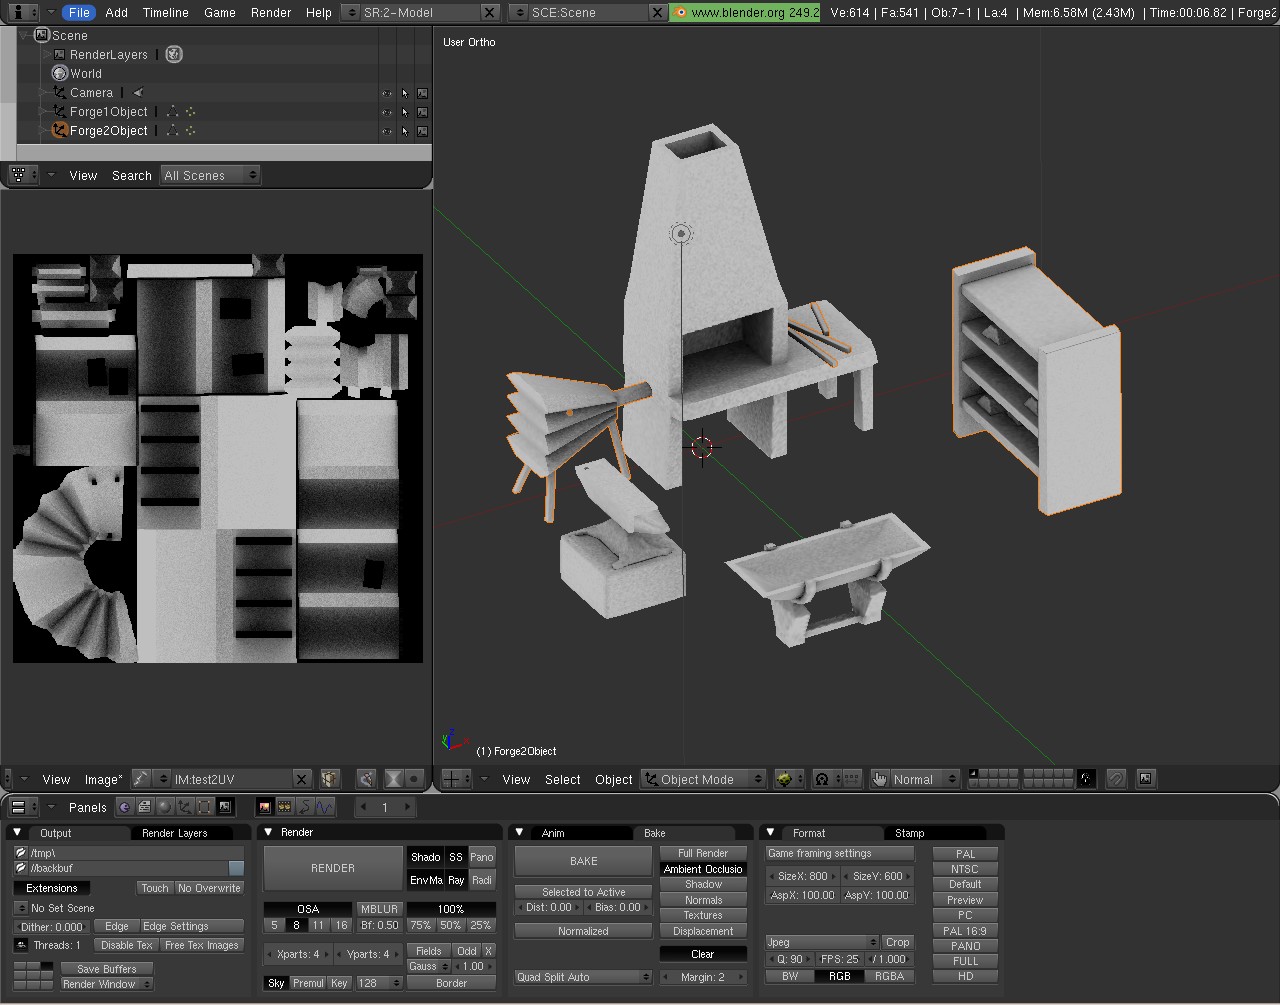1280x1005 pixels.
Task: Click the BAKE button
Action: pos(583,861)
